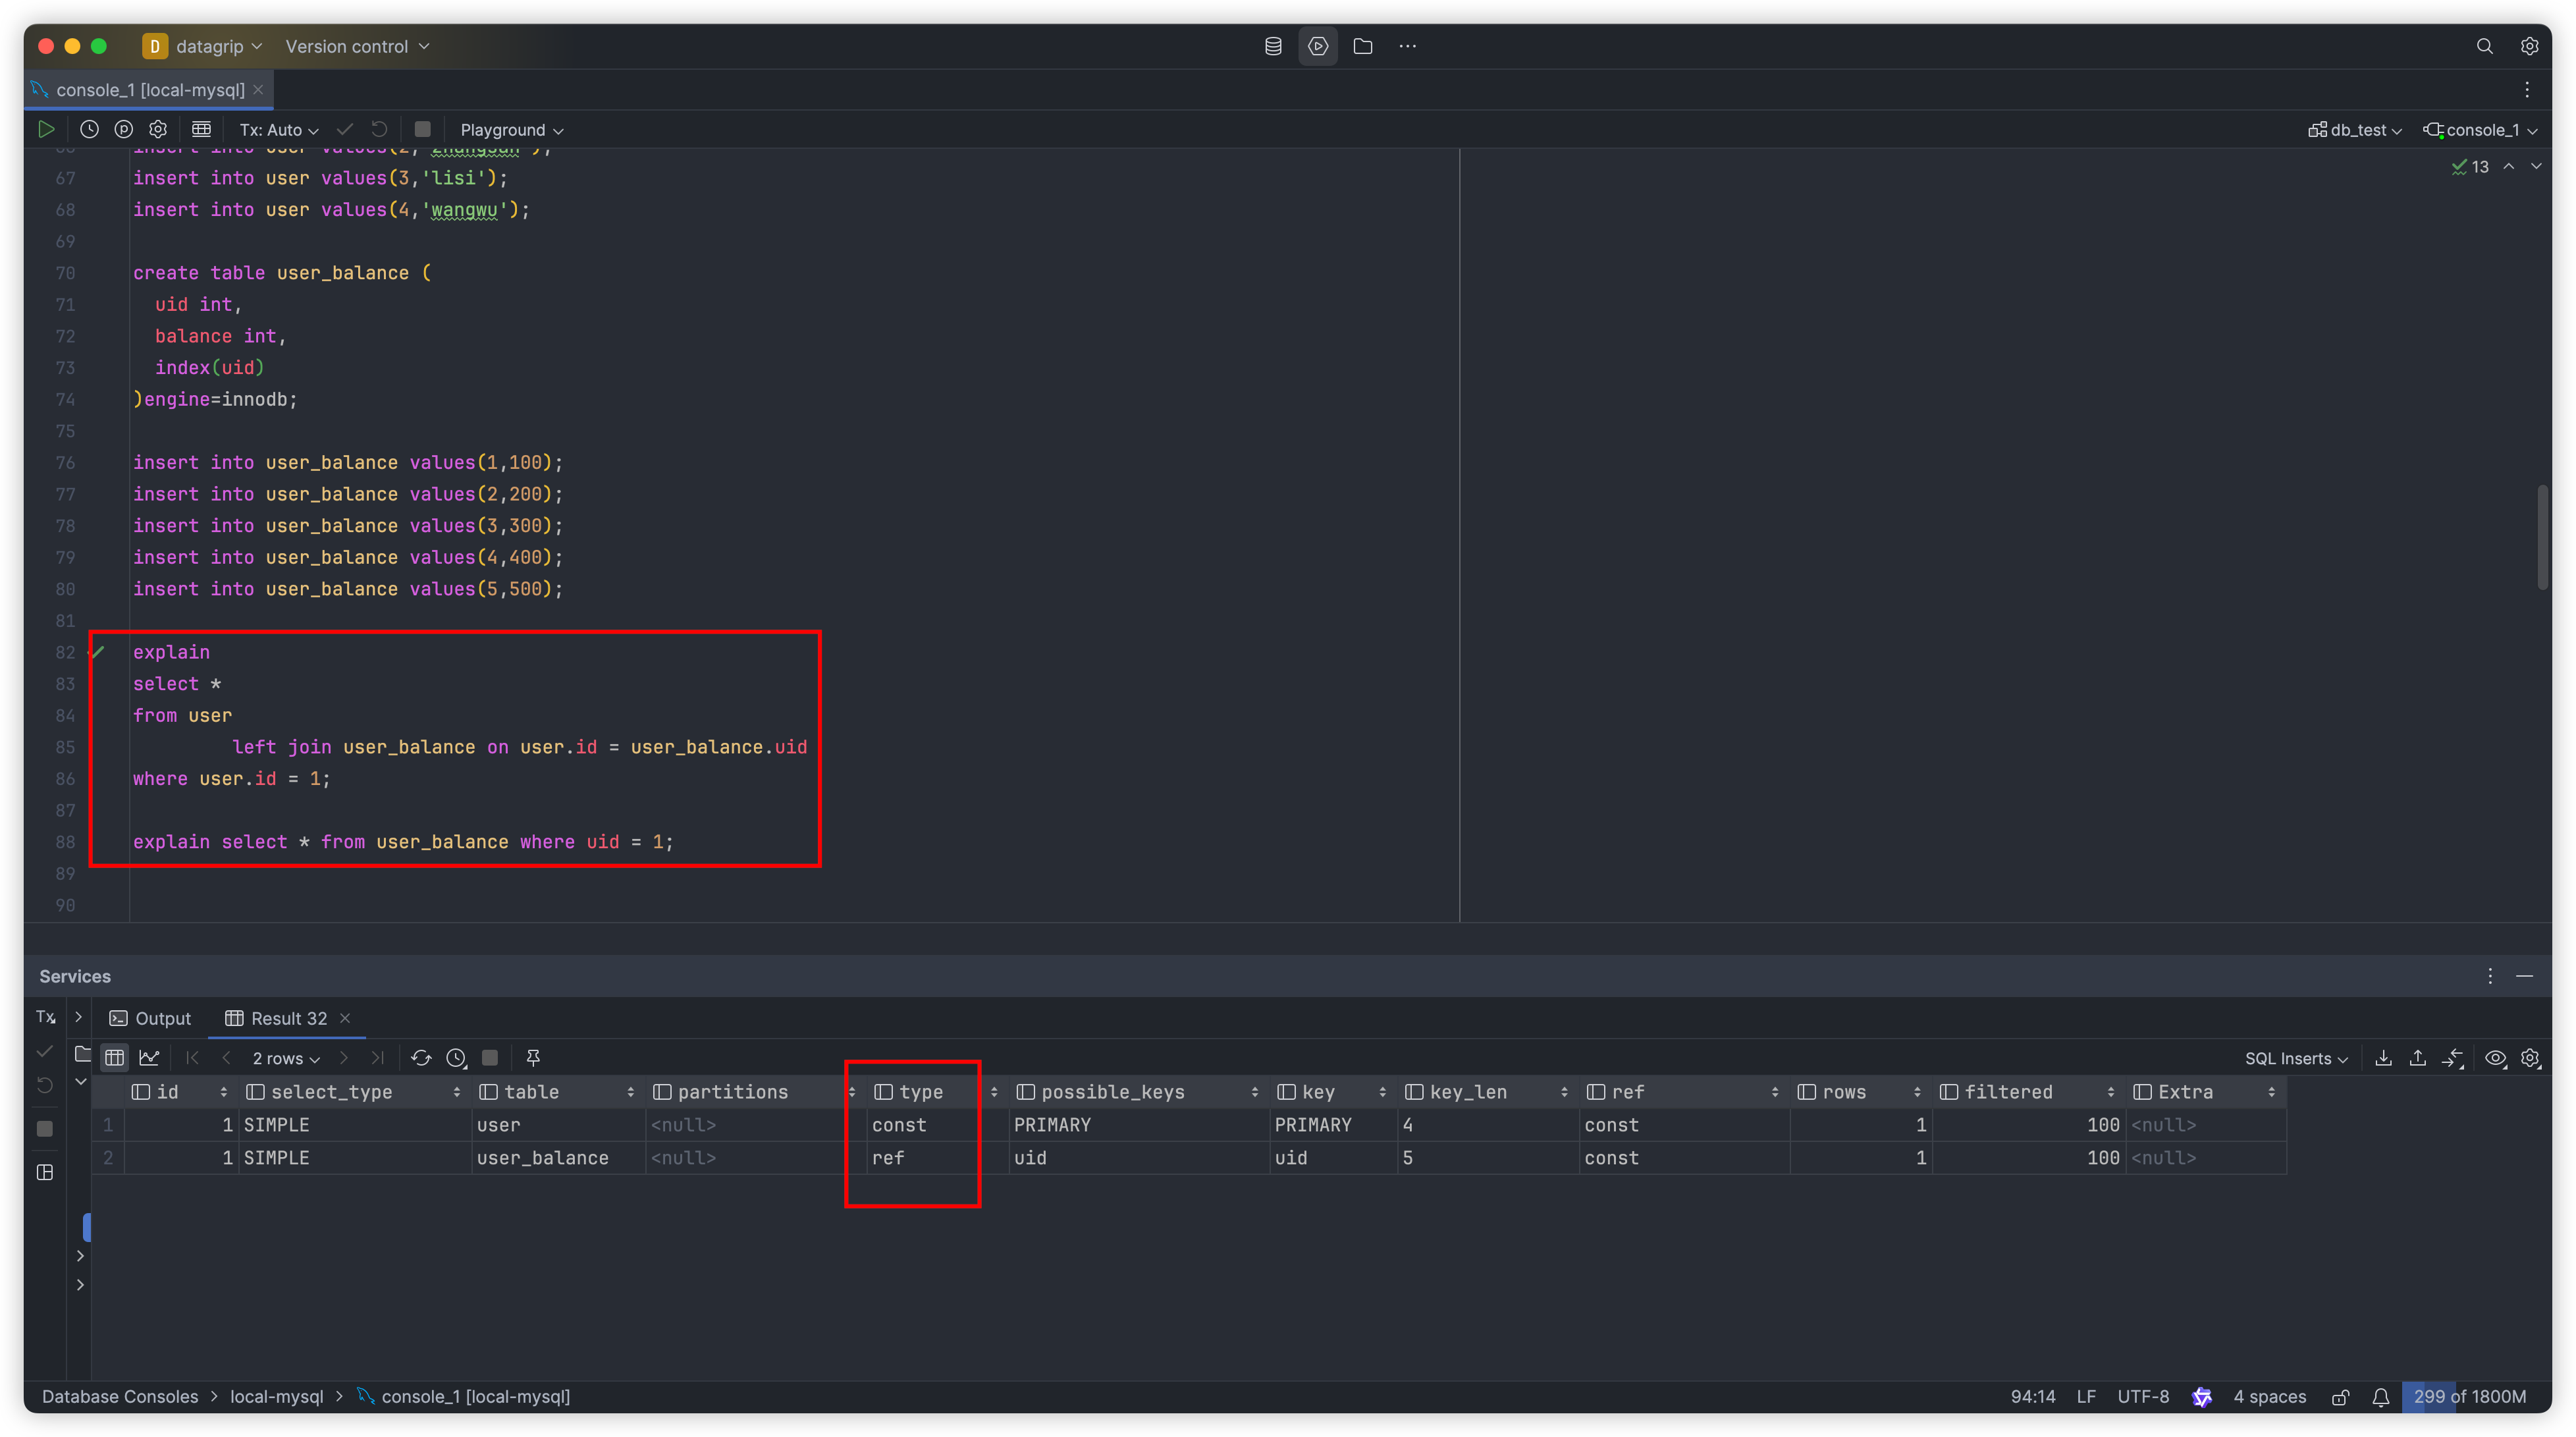This screenshot has height=1437, width=2576.
Task: Toggle auto-refresh clock in results toolbar
Action: (x=456, y=1057)
